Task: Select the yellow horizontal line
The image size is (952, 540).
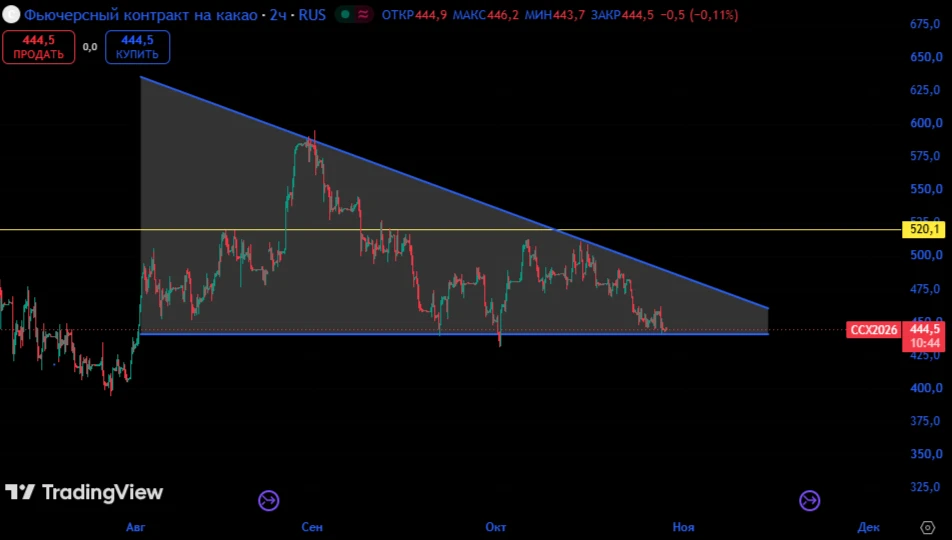Action: [450, 230]
